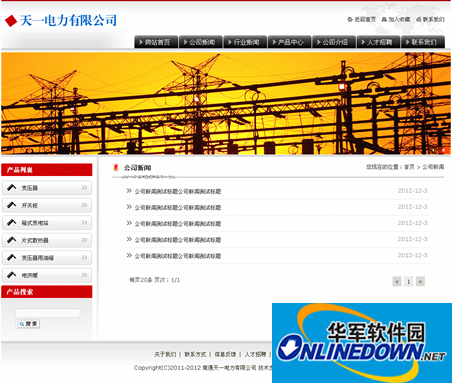The image size is (452, 383).
Task: Open the 公司介绍 navigation tab
Action: click(x=334, y=42)
